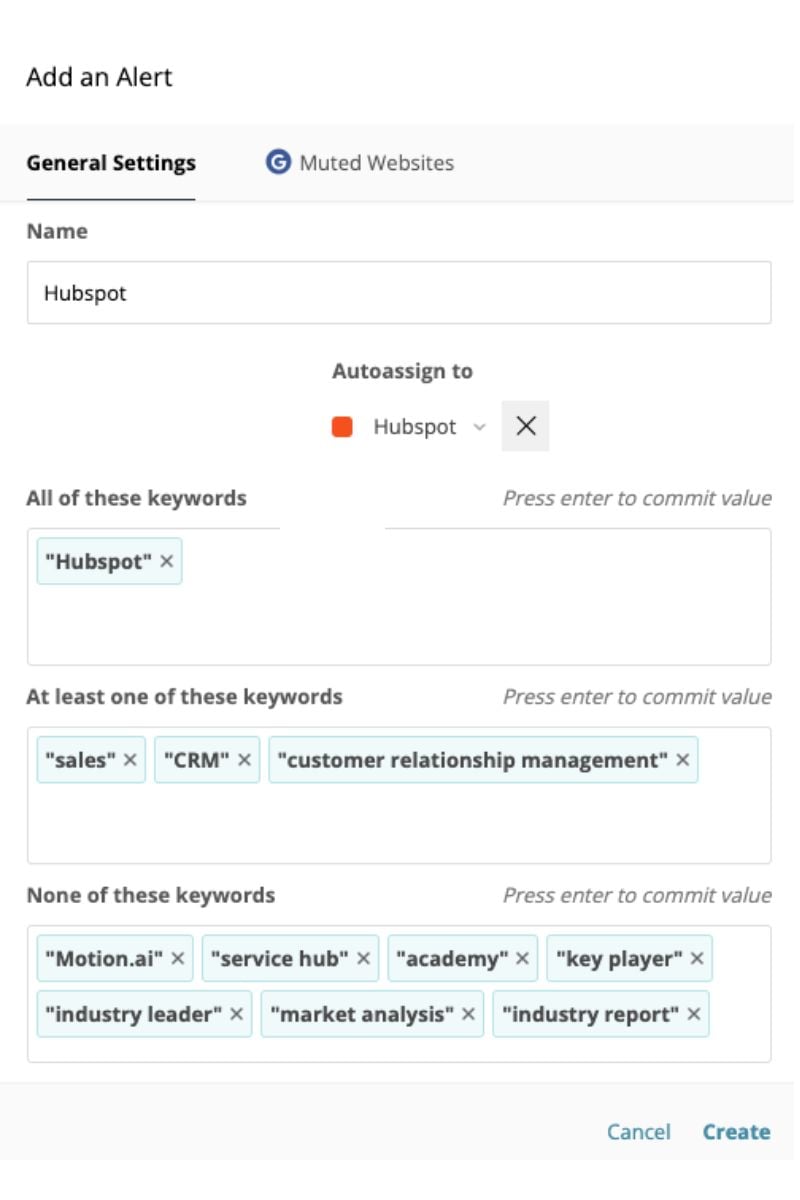Remove the "service hub" keyword
Viewport: 800px width, 1200px height.
point(362,957)
